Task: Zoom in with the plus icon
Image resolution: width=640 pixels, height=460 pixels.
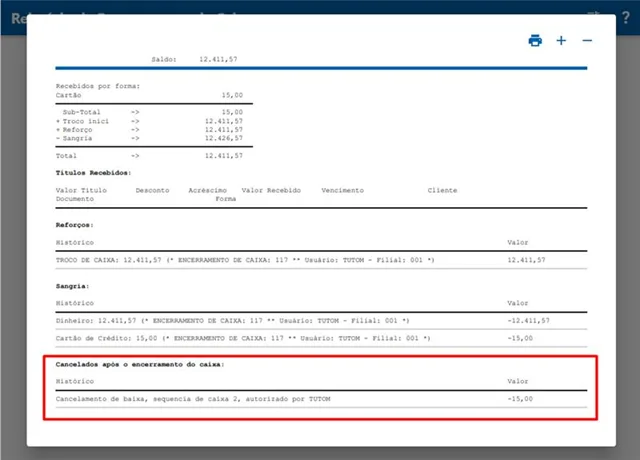Action: (561, 41)
